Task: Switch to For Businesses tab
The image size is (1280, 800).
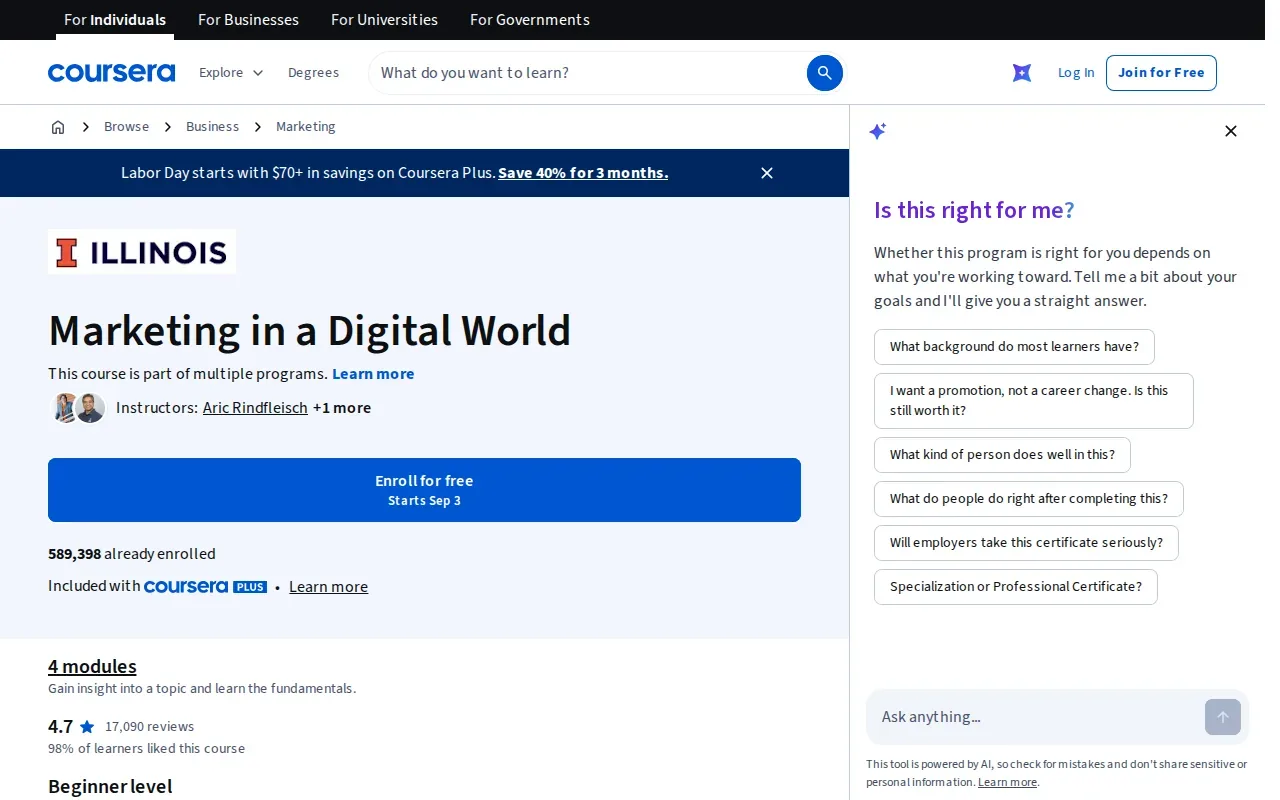Action: (248, 20)
